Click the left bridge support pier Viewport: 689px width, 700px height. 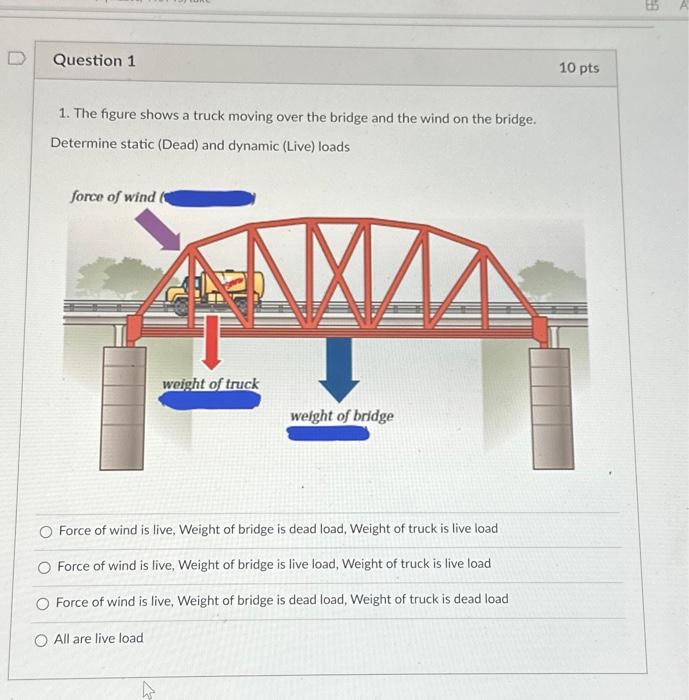[x=122, y=408]
